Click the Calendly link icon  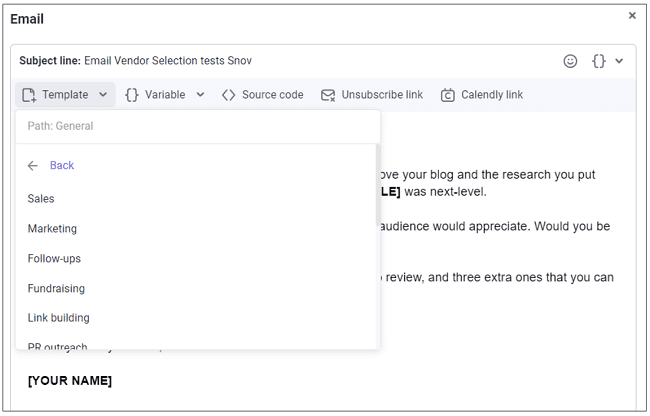tap(448, 95)
